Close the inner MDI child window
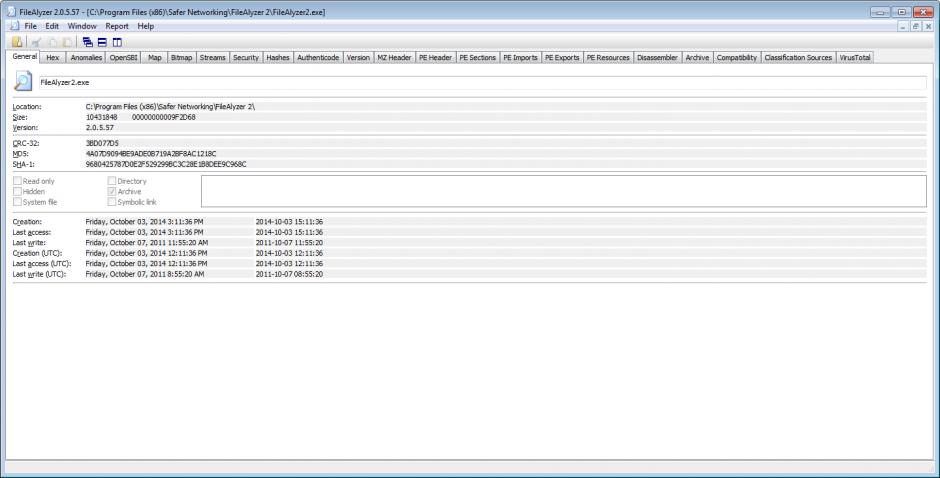Viewport: 940px width, 478px height. [929, 26]
